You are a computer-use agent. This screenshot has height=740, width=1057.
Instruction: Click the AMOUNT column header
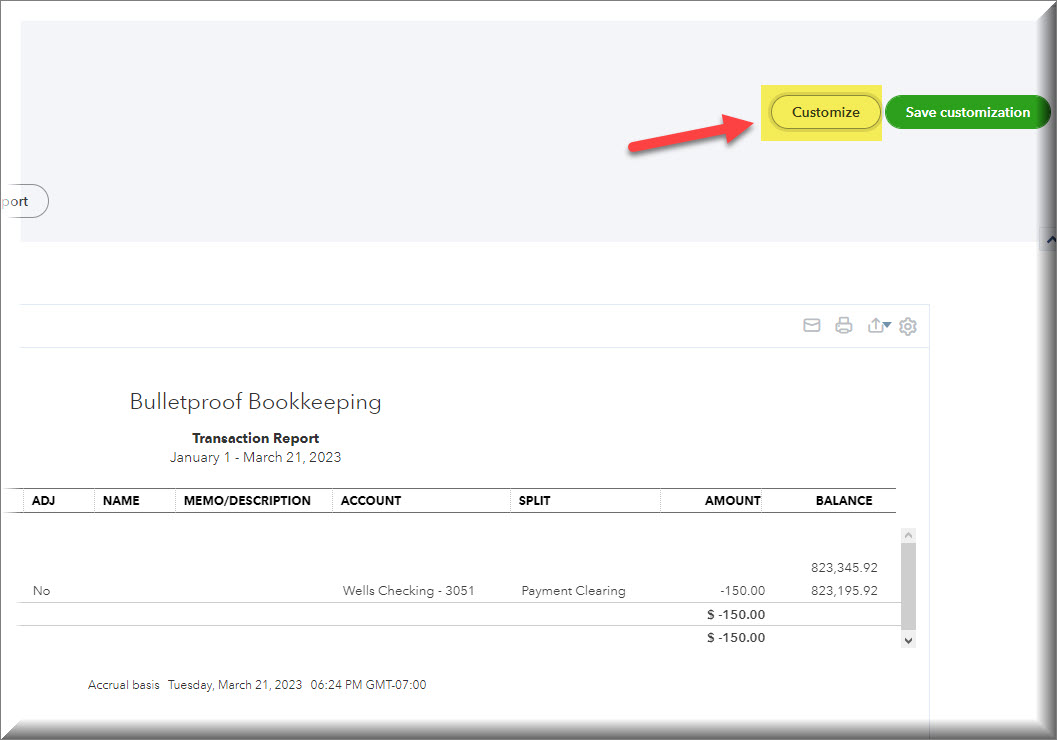click(733, 501)
